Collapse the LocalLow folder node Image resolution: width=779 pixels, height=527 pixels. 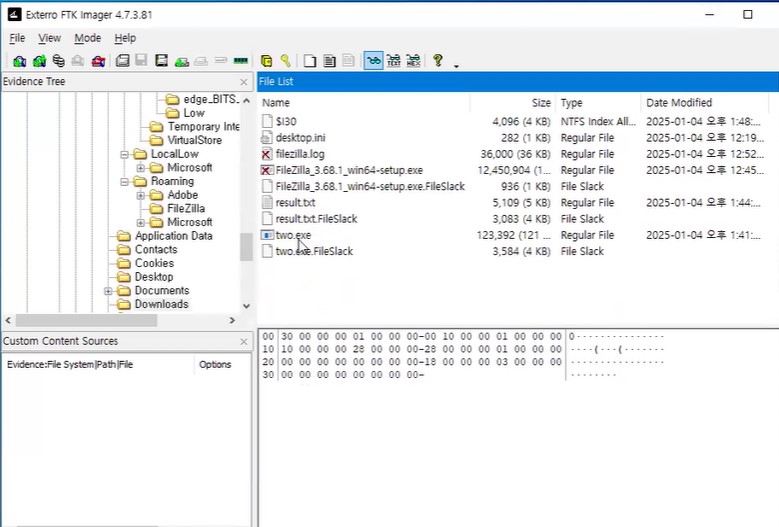pos(124,154)
